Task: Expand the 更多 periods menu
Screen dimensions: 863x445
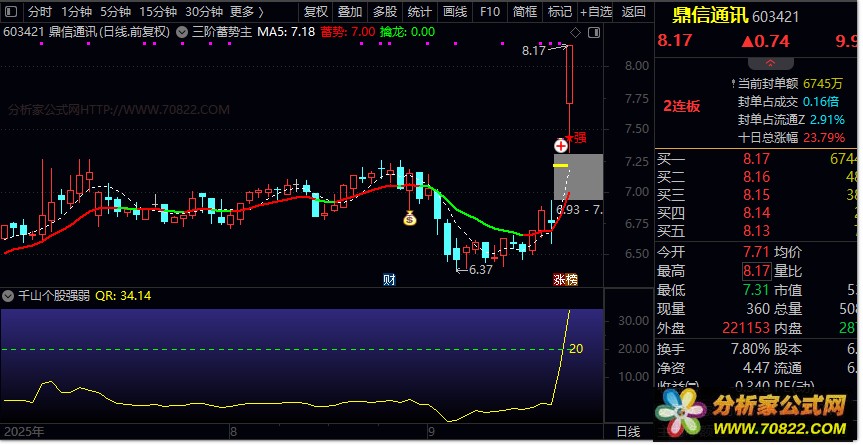Action: (247, 12)
